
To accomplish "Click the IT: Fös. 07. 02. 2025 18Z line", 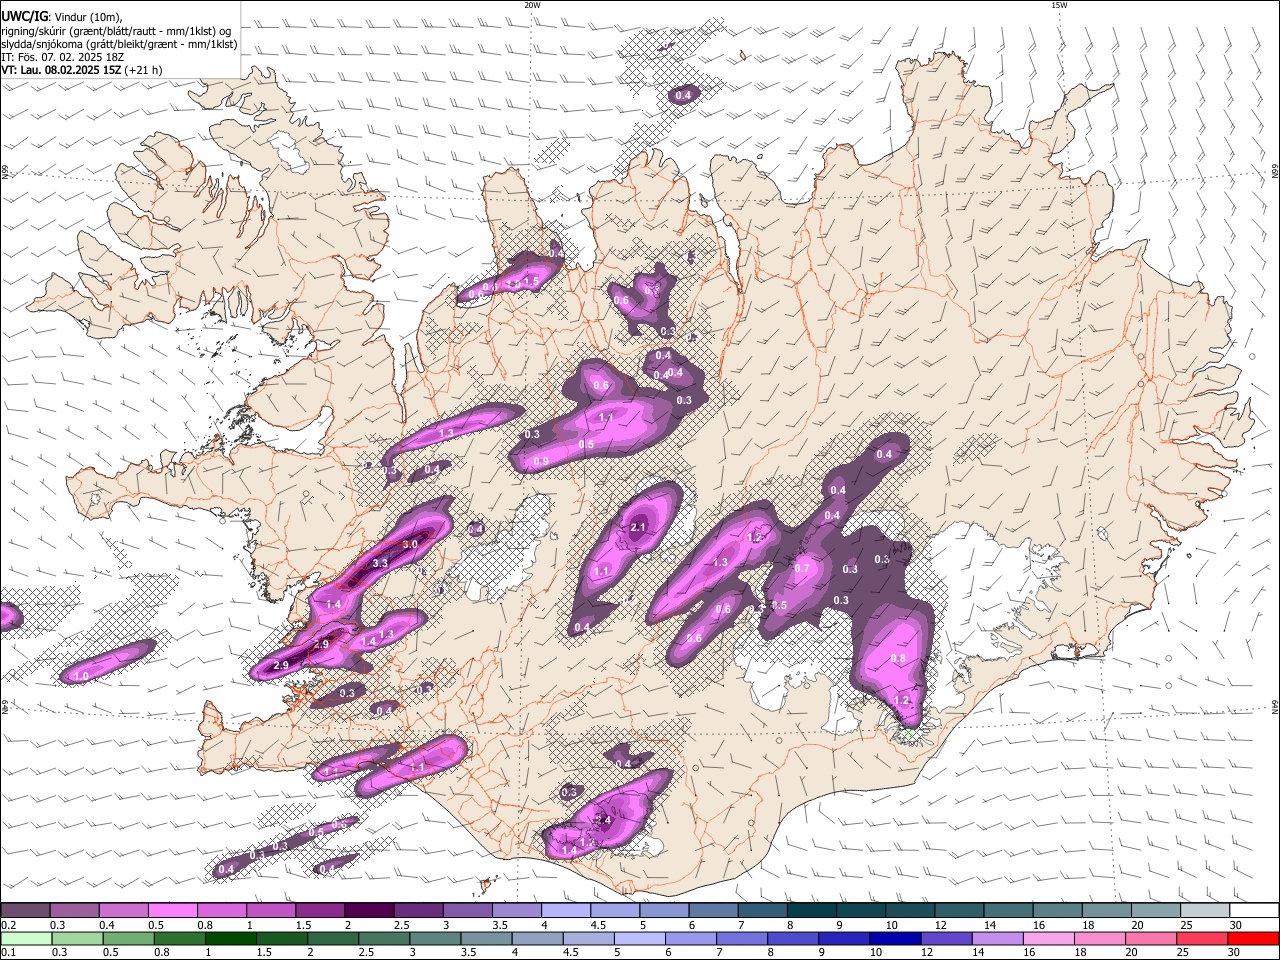I will [x=62, y=57].
